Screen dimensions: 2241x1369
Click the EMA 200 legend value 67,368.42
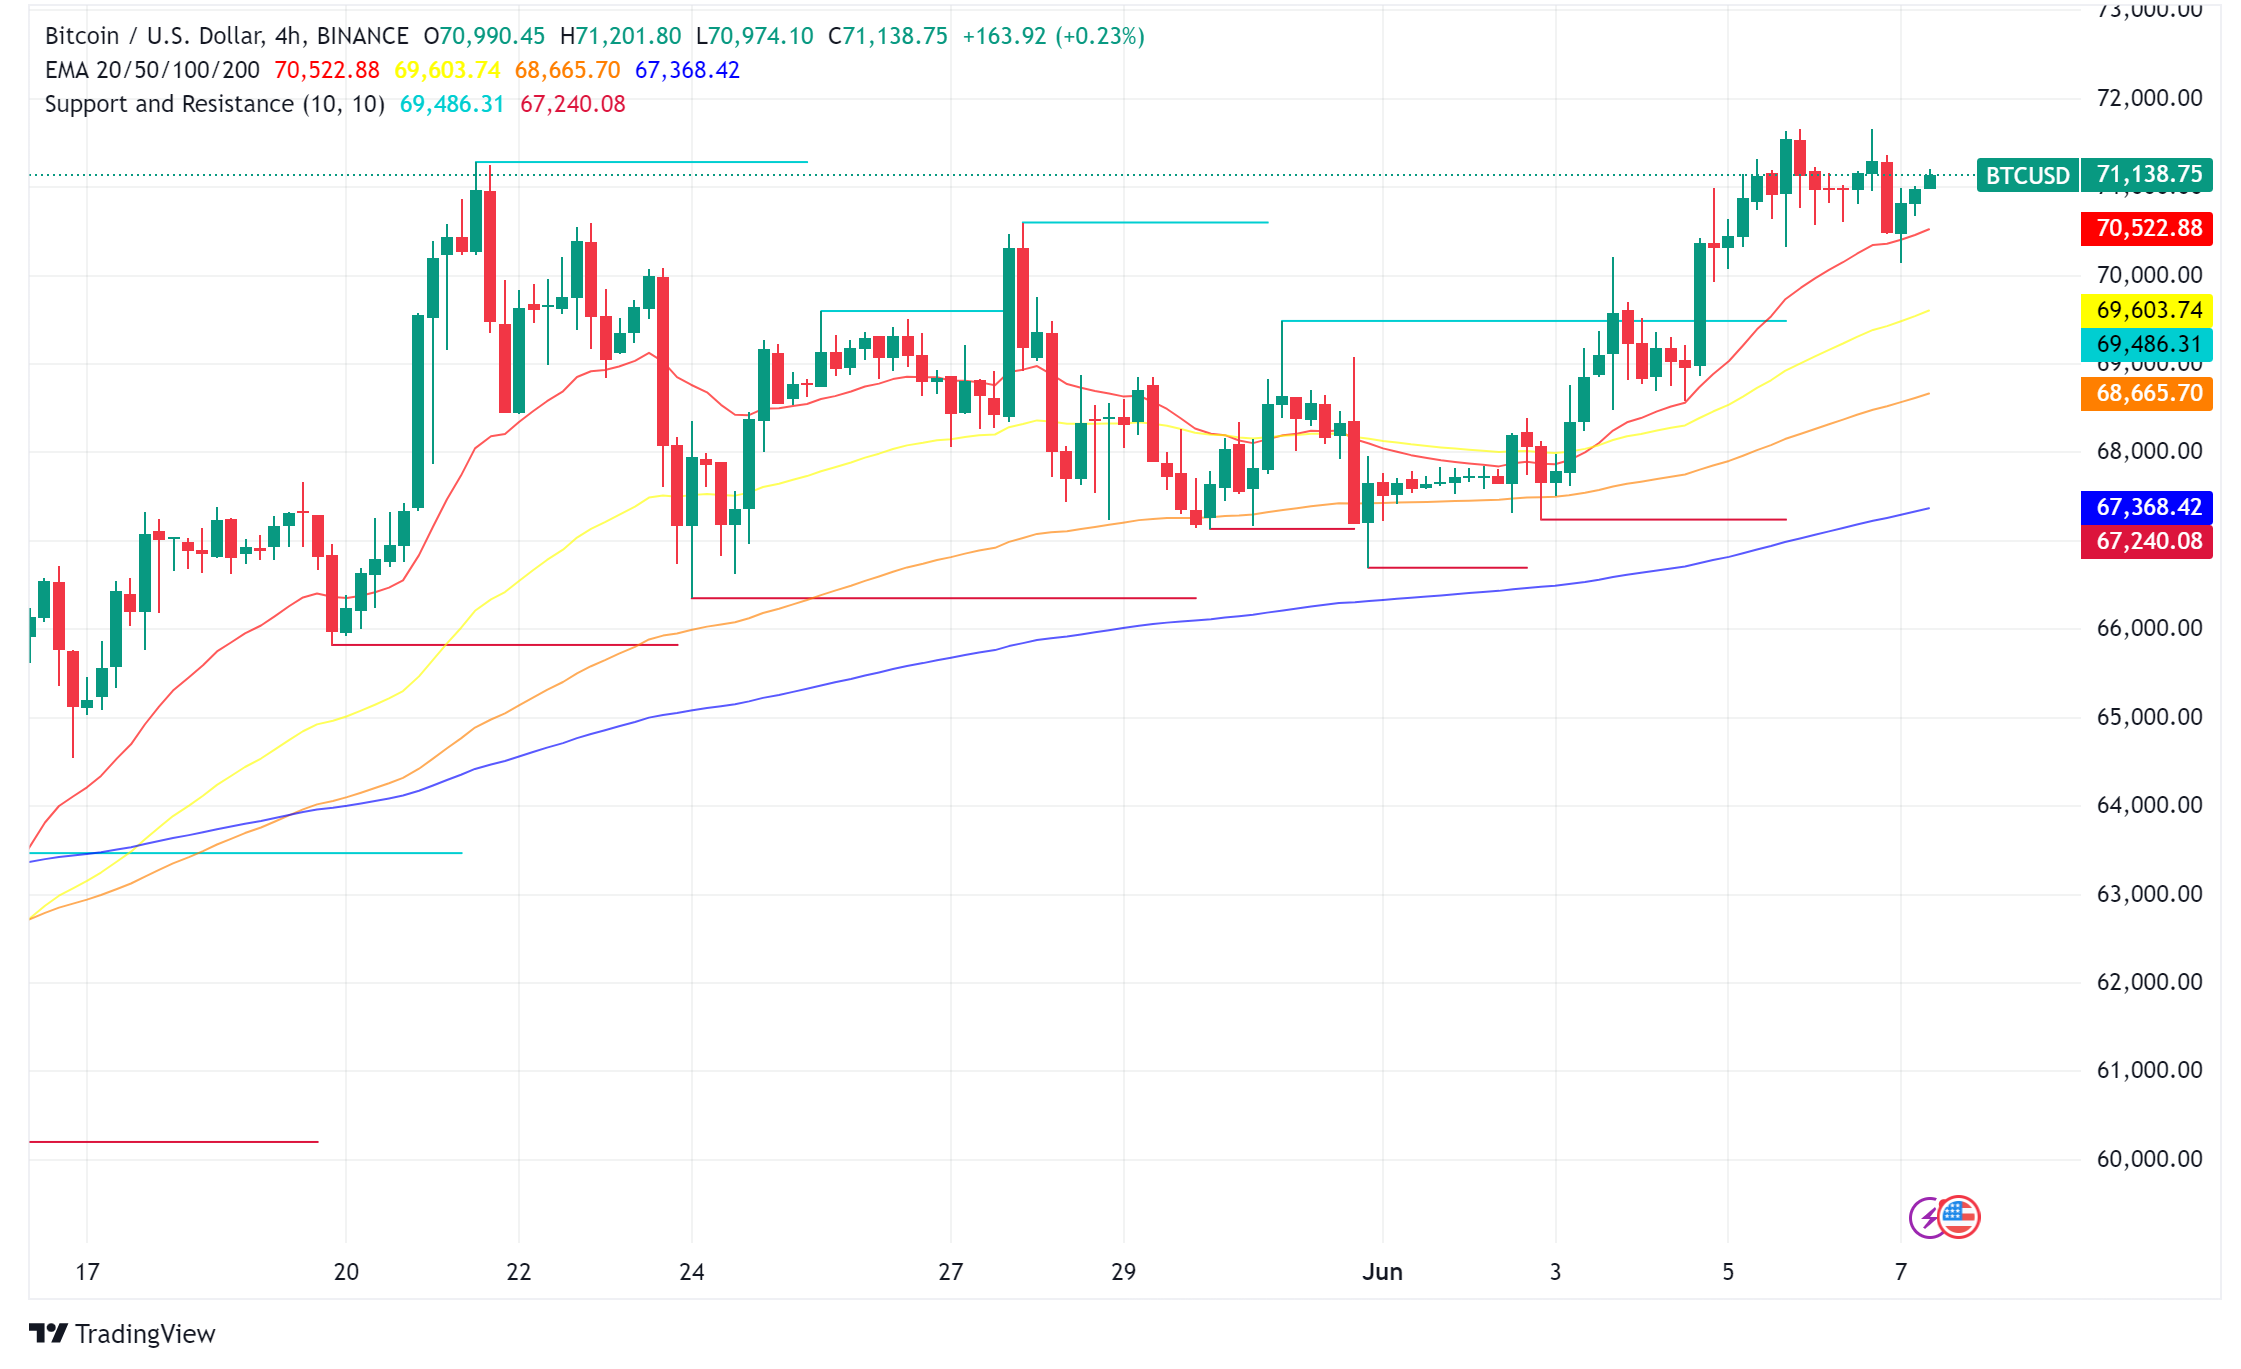click(688, 70)
